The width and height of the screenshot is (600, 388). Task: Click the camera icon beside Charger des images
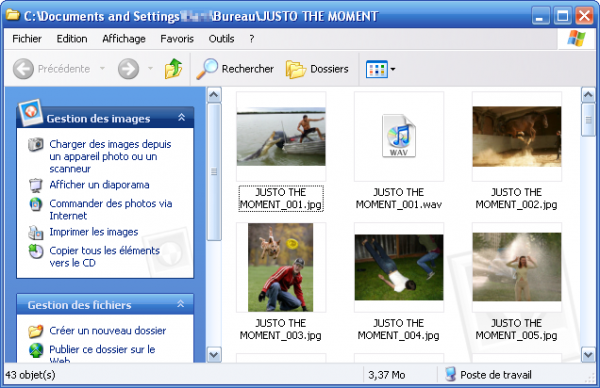tap(36, 144)
